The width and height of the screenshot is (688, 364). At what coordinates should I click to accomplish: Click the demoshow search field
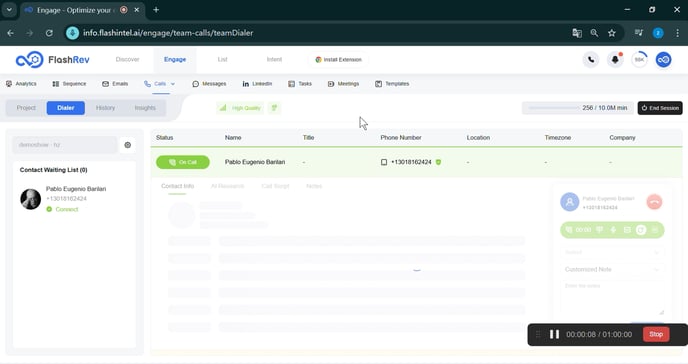64,145
